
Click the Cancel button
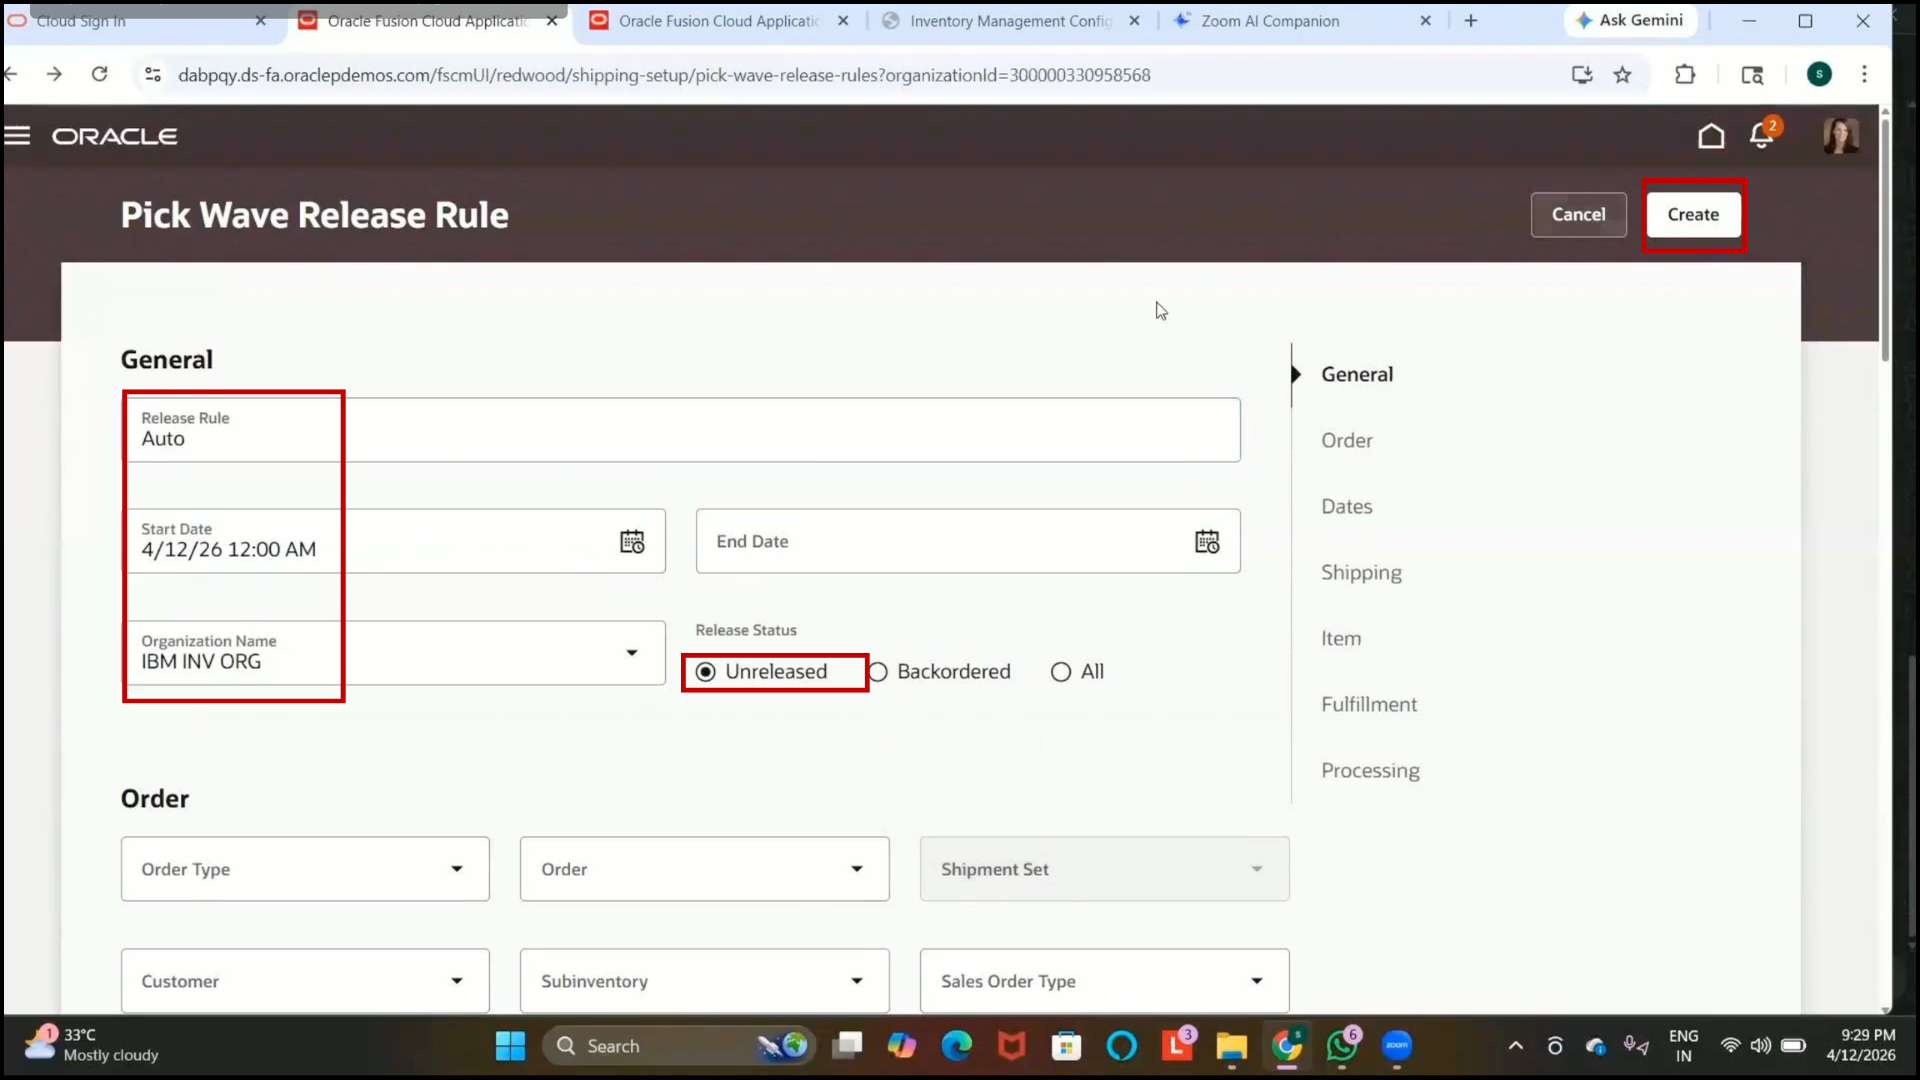pyautogui.click(x=1578, y=215)
